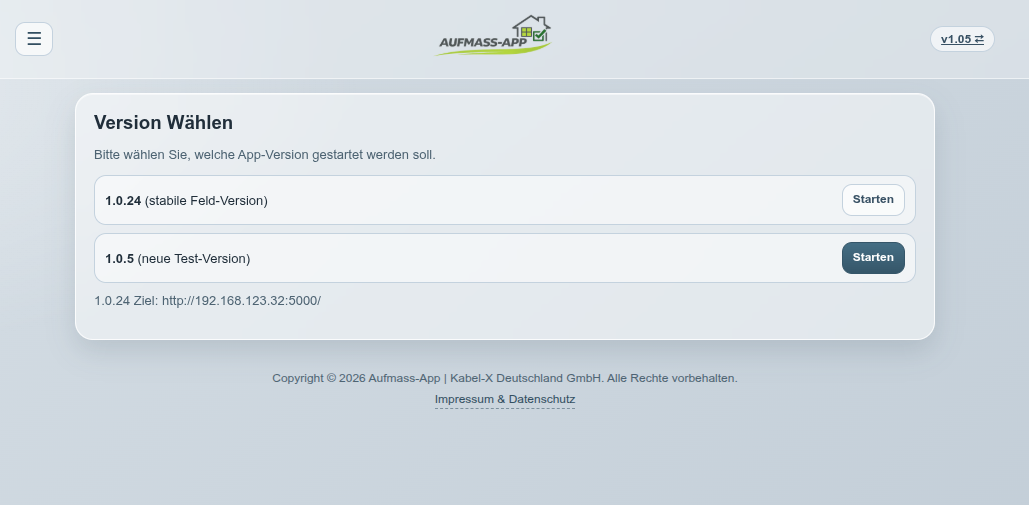This screenshot has width=1029, height=505.
Task: Click the bold 1.0.5 version number
Action: coord(119,259)
